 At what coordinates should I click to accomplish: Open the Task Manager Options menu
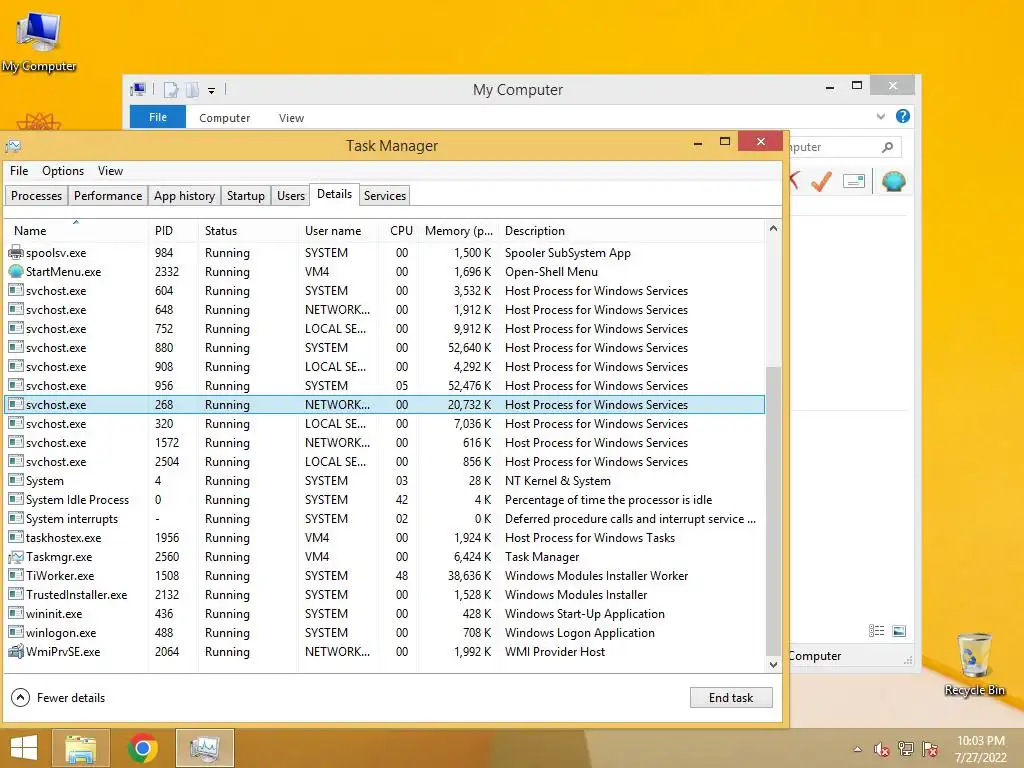click(63, 171)
